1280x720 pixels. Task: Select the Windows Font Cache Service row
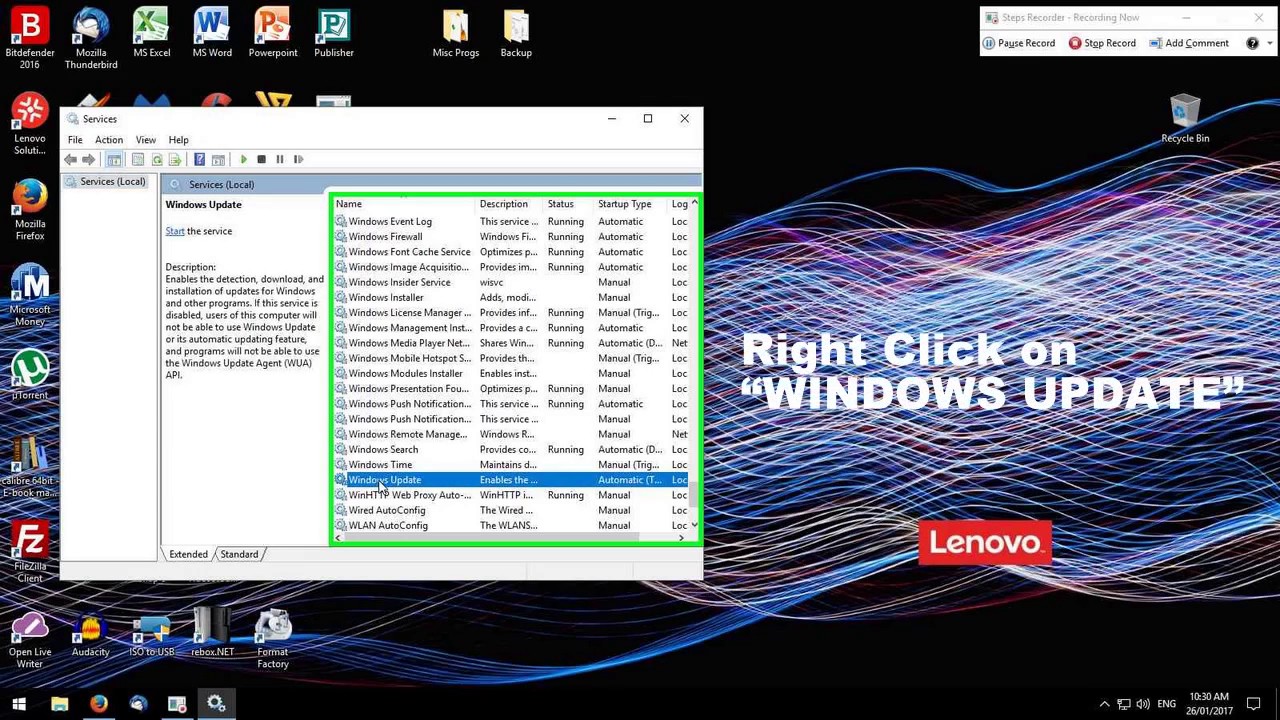click(x=510, y=252)
